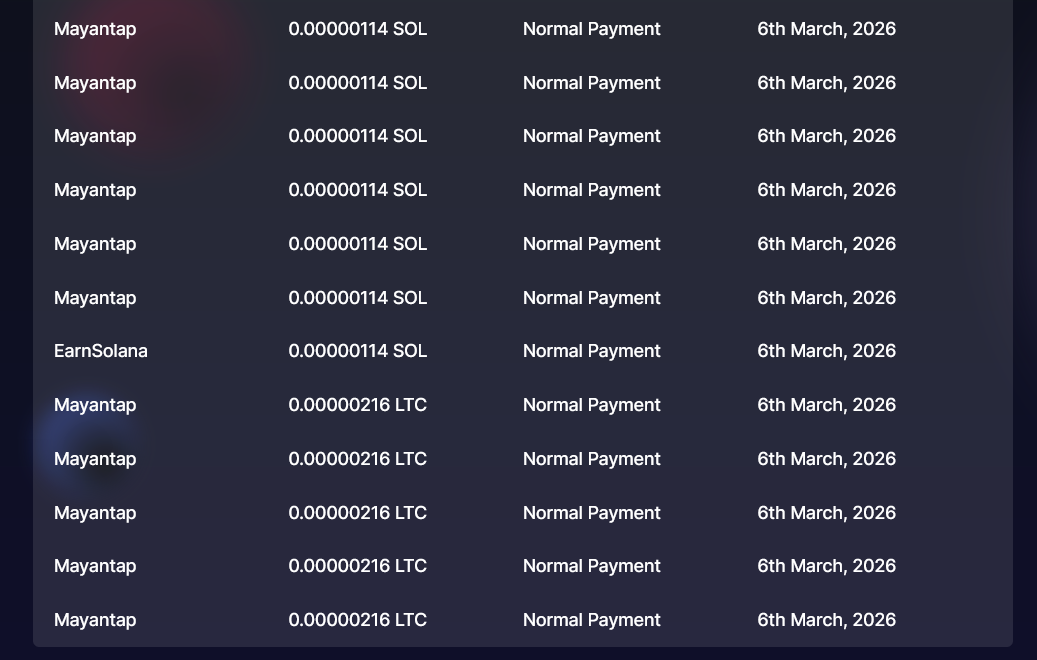Select the SOL amount directly above EarnSolana's amount
Viewport: 1037px width, 660px height.
point(358,298)
